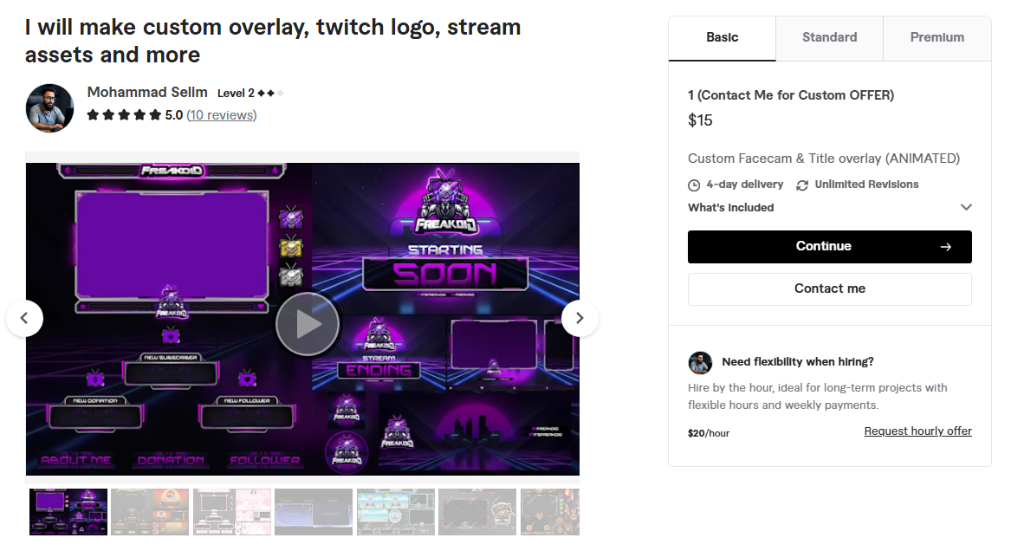The height and width of the screenshot is (559, 1024).
Task: Click the $20/hour rate text
Action: pos(709,433)
